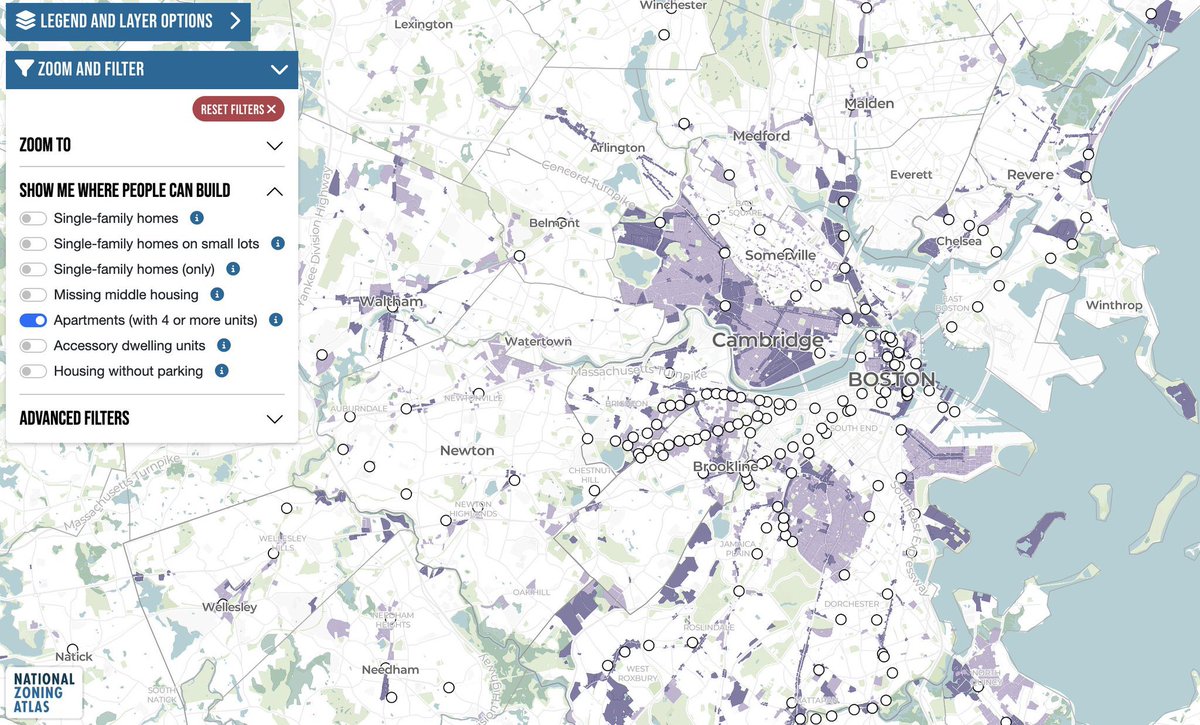Click the Dorchester label on map
Image resolution: width=1200 pixels, height=725 pixels.
[x=853, y=603]
